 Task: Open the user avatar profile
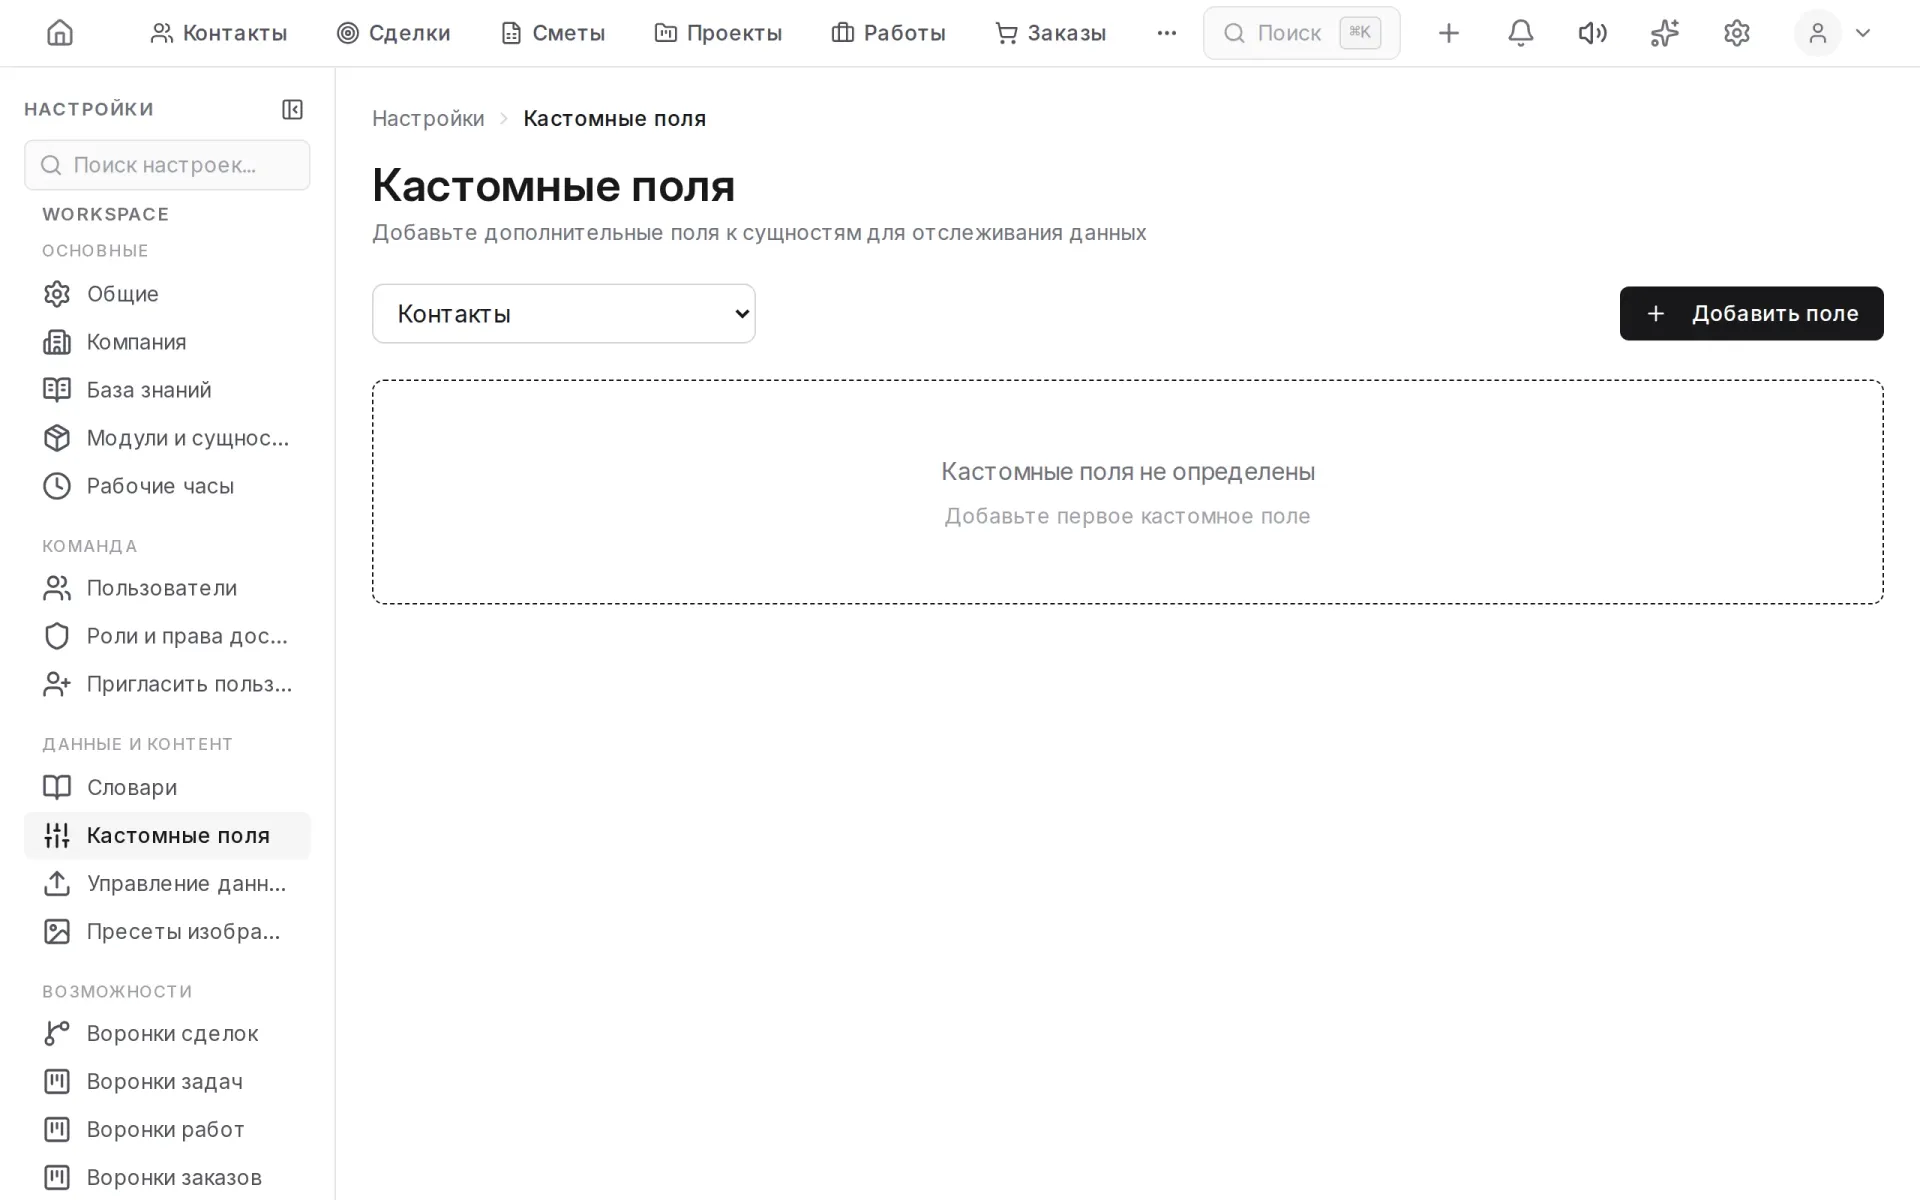(x=1817, y=33)
